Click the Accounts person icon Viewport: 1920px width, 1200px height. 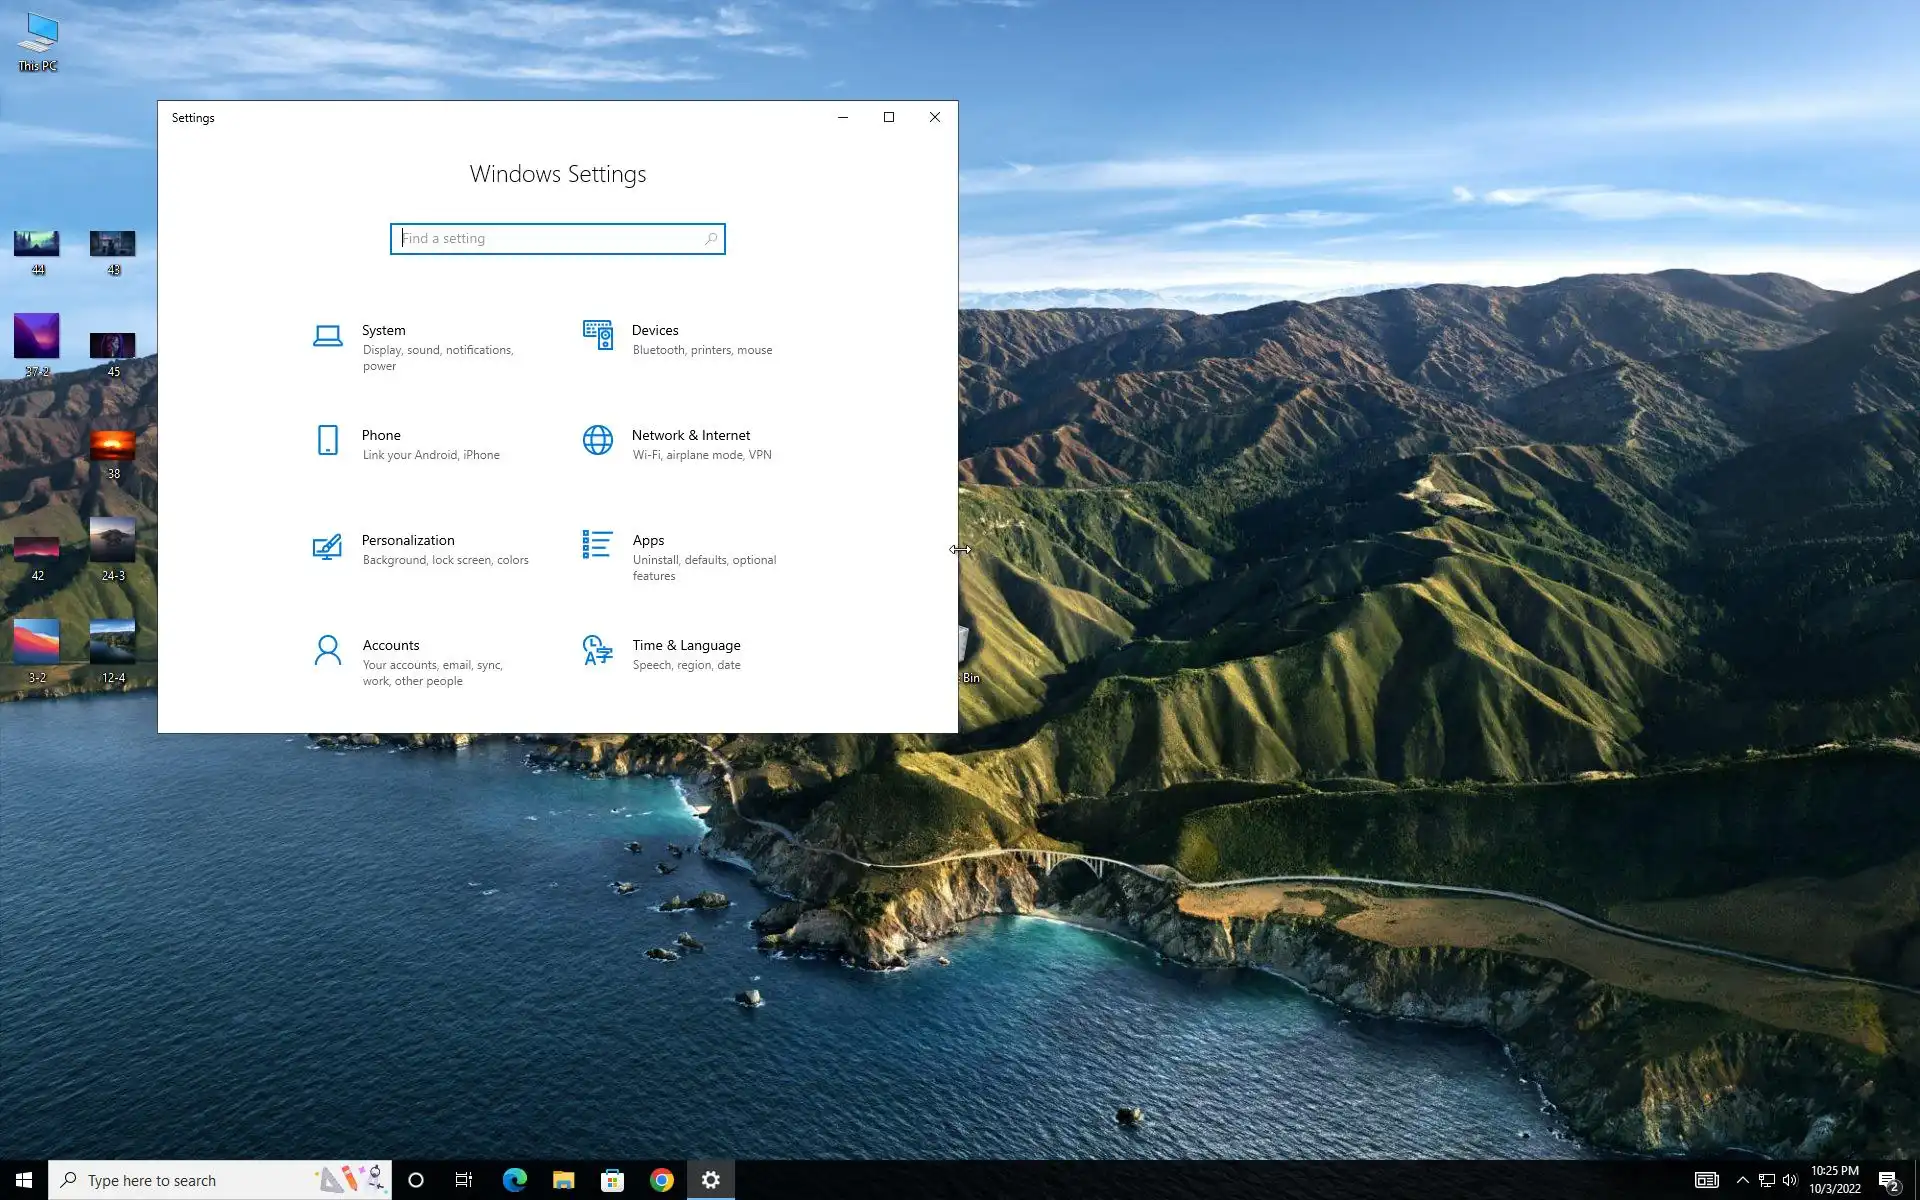pyautogui.click(x=327, y=651)
